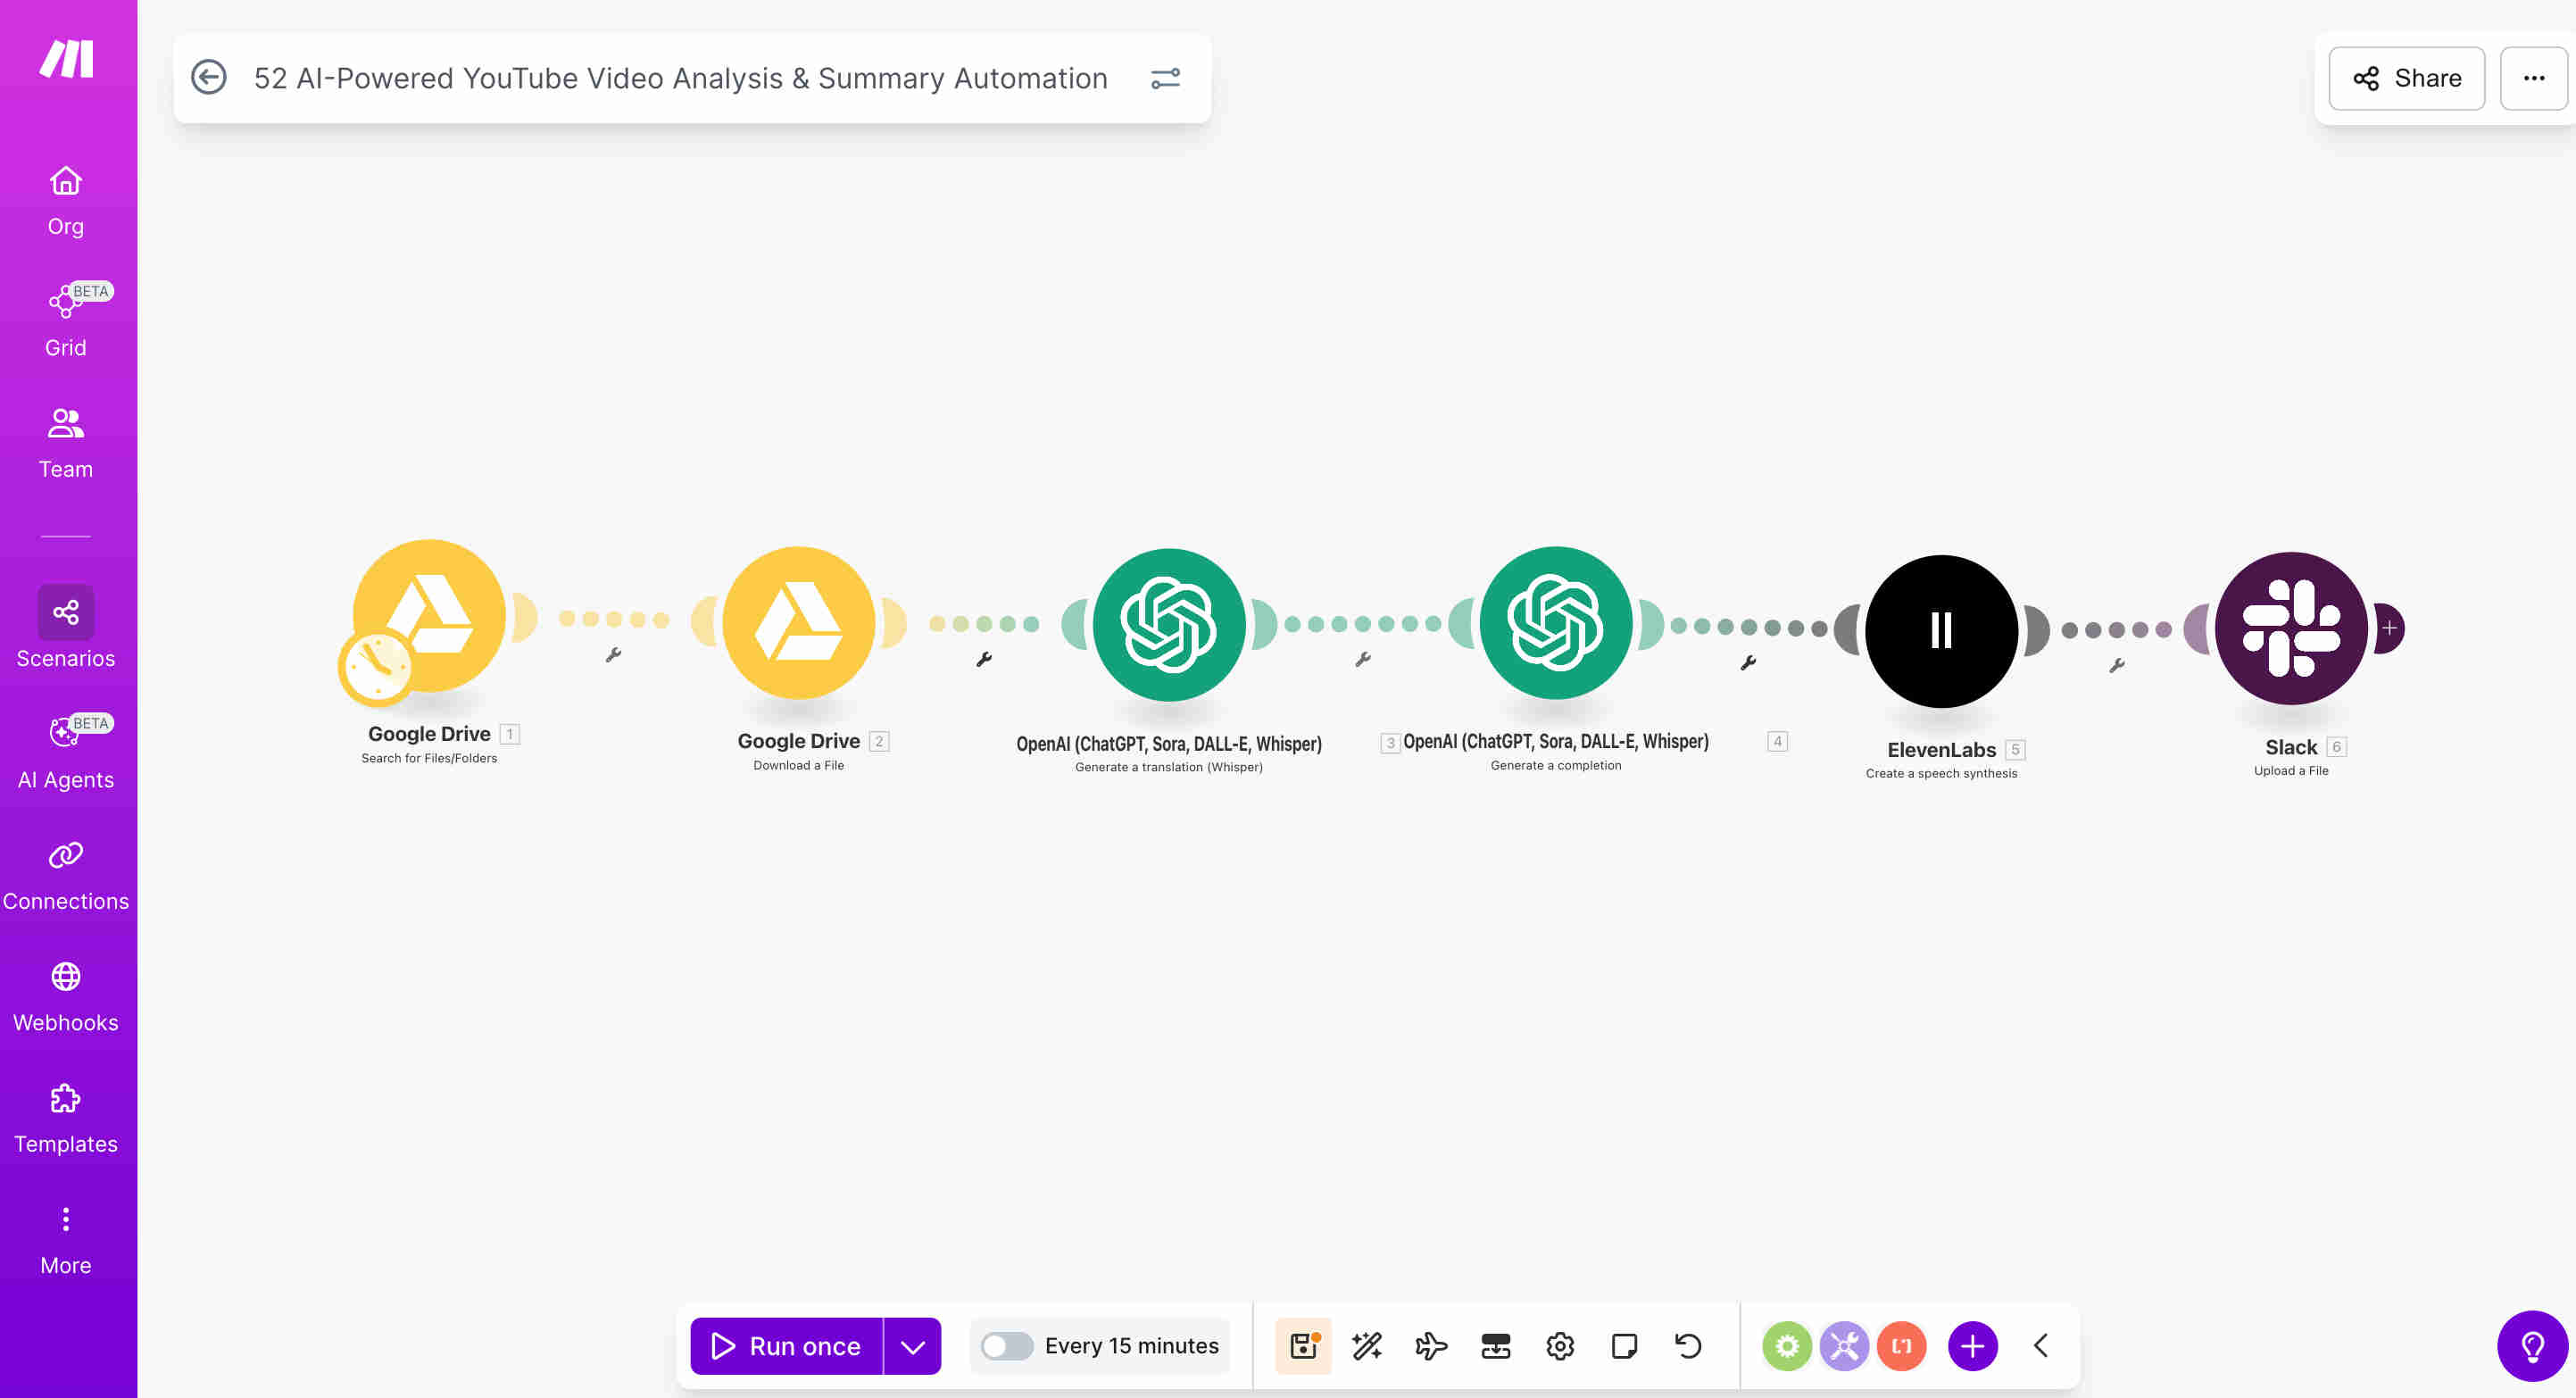Open Google Drive Download a File module
2576x1398 pixels.
(798, 623)
